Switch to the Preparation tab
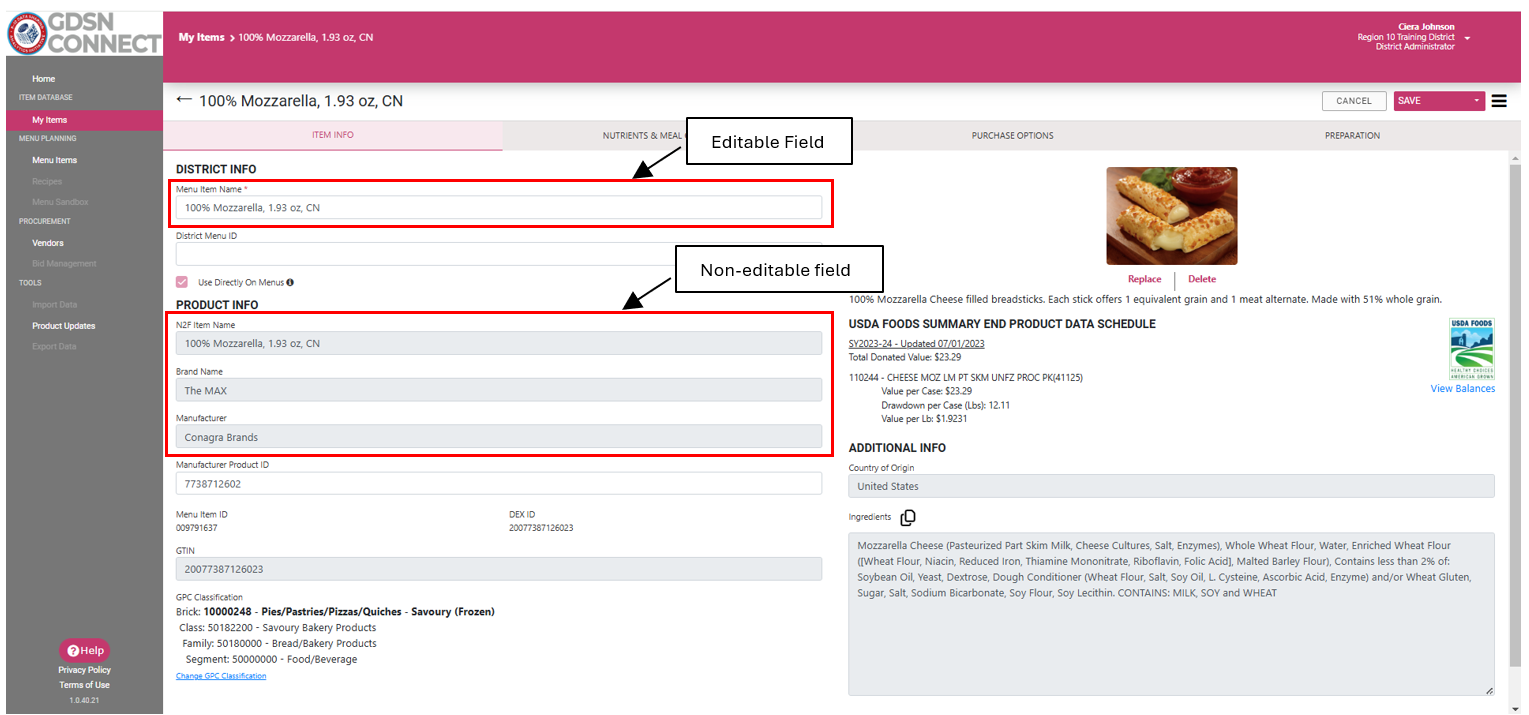 [1352, 135]
